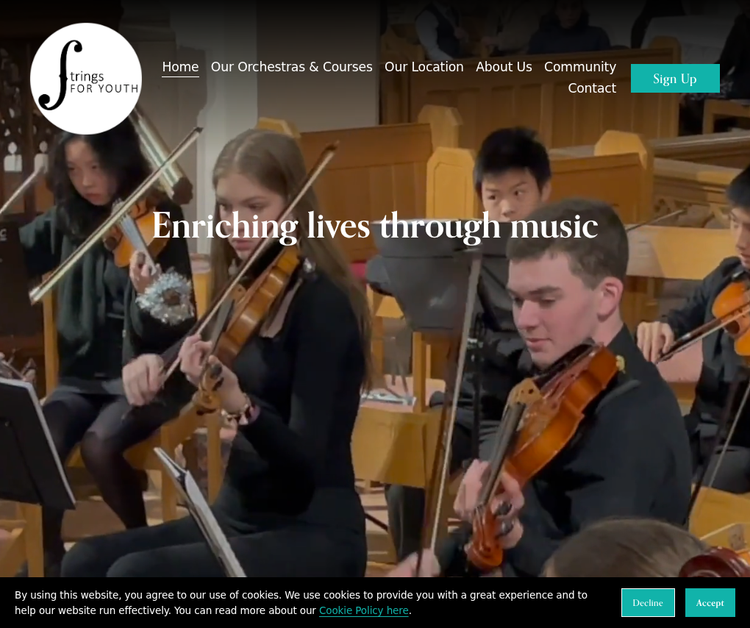750x628 pixels.
Task: Click the teal Sign Up button
Action: 675,78
